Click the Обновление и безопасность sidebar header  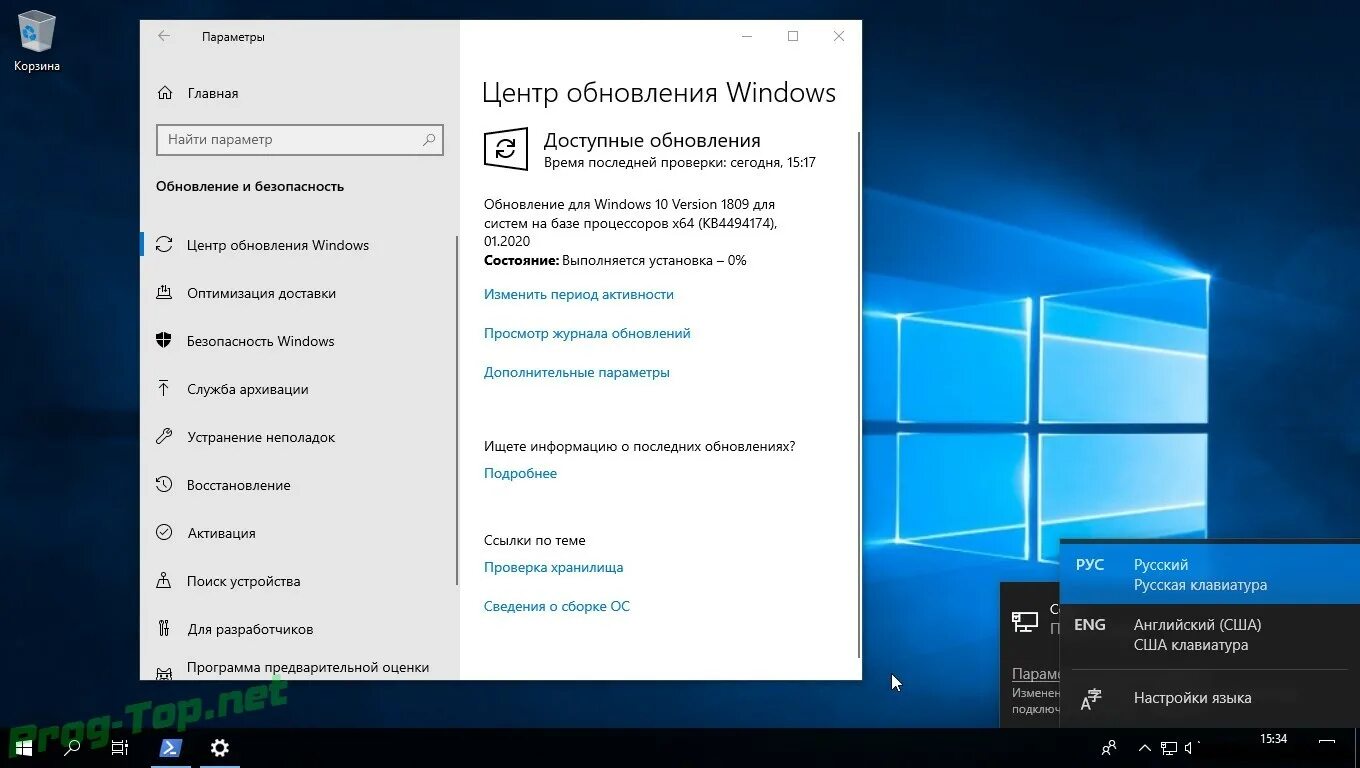(250, 186)
